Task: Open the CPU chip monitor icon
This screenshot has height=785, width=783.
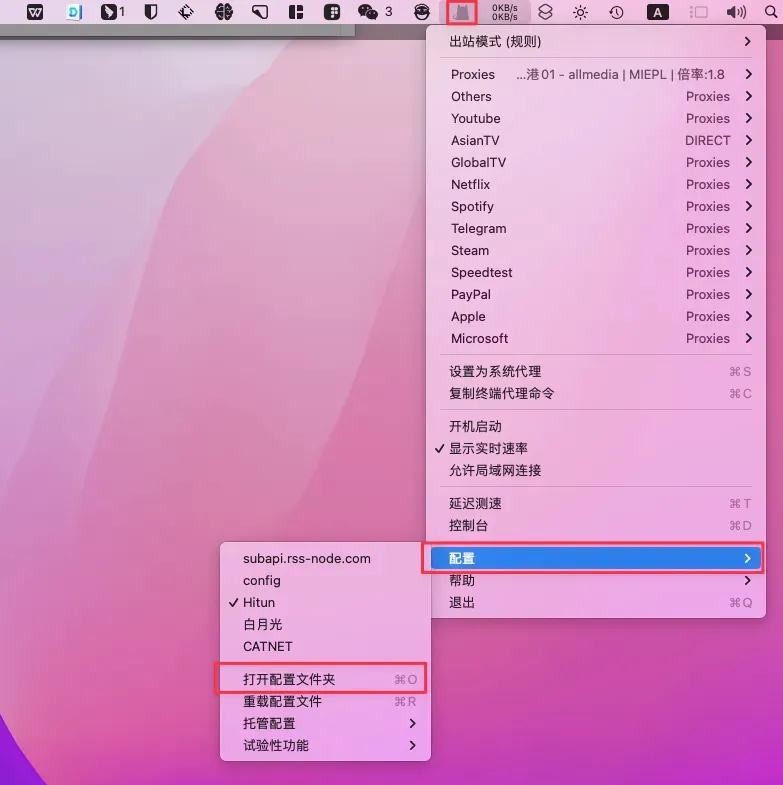Action: pos(186,12)
